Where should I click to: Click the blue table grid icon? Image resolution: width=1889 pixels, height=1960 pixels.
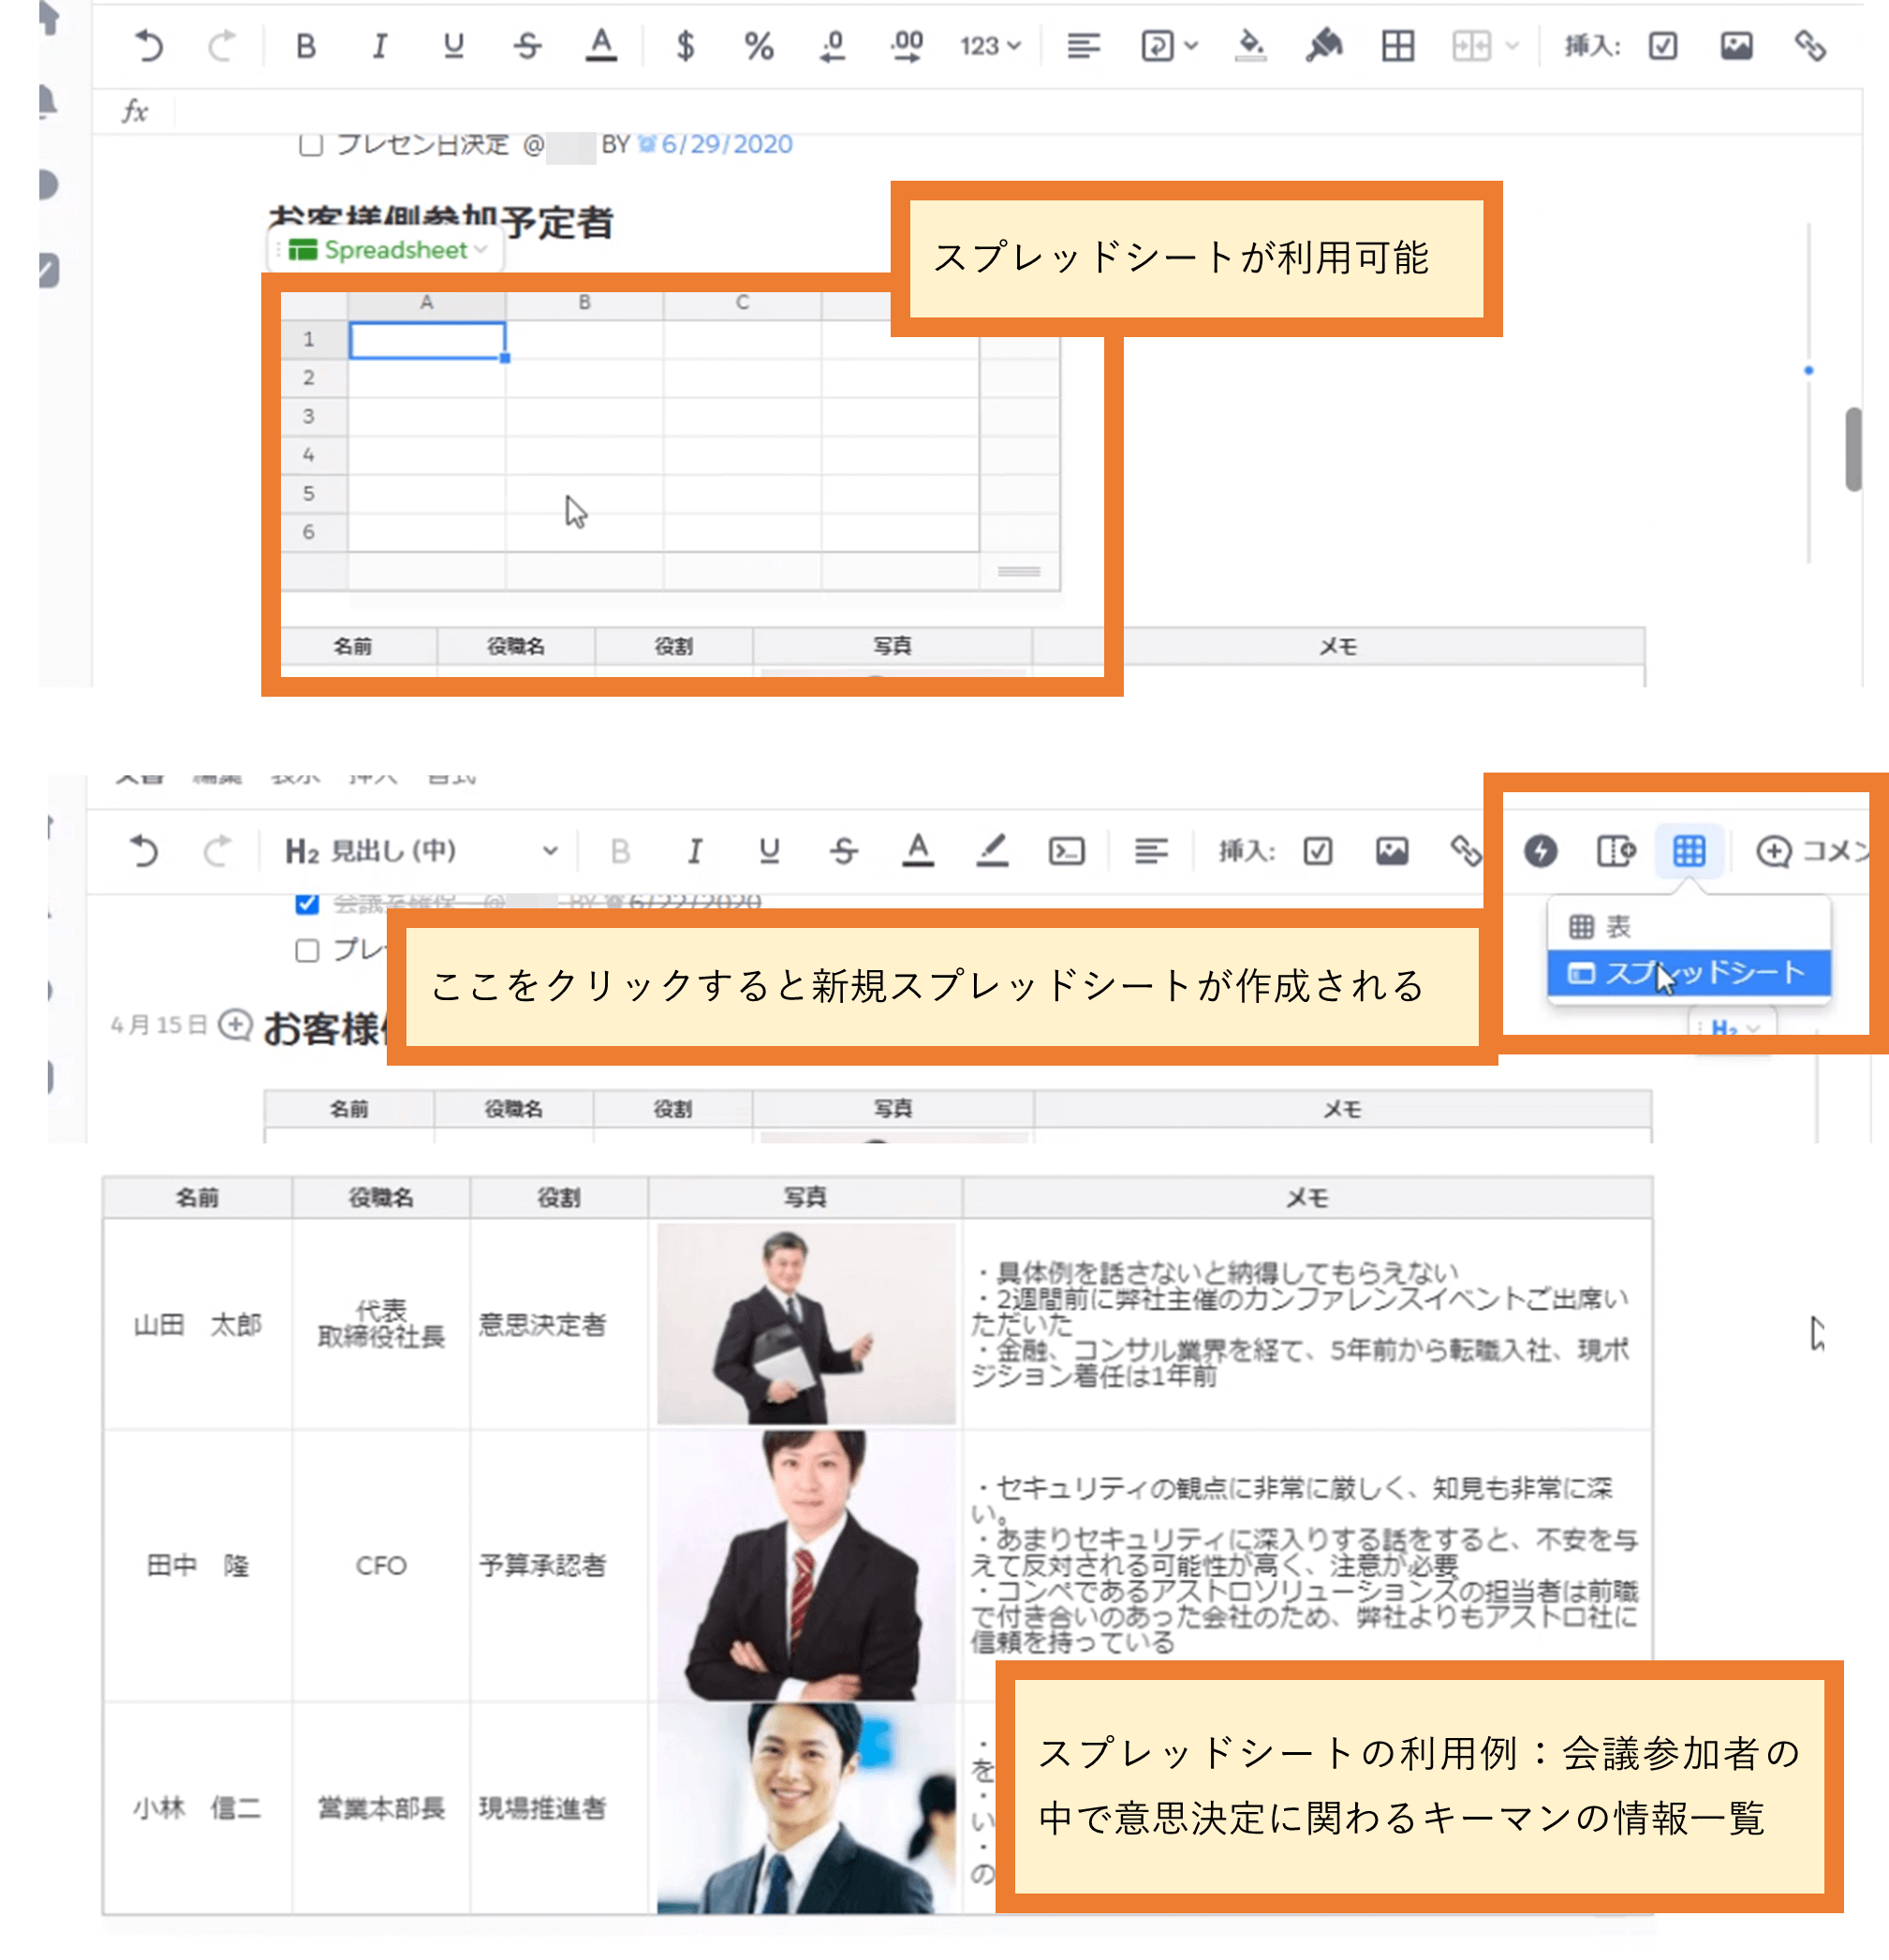point(1688,851)
